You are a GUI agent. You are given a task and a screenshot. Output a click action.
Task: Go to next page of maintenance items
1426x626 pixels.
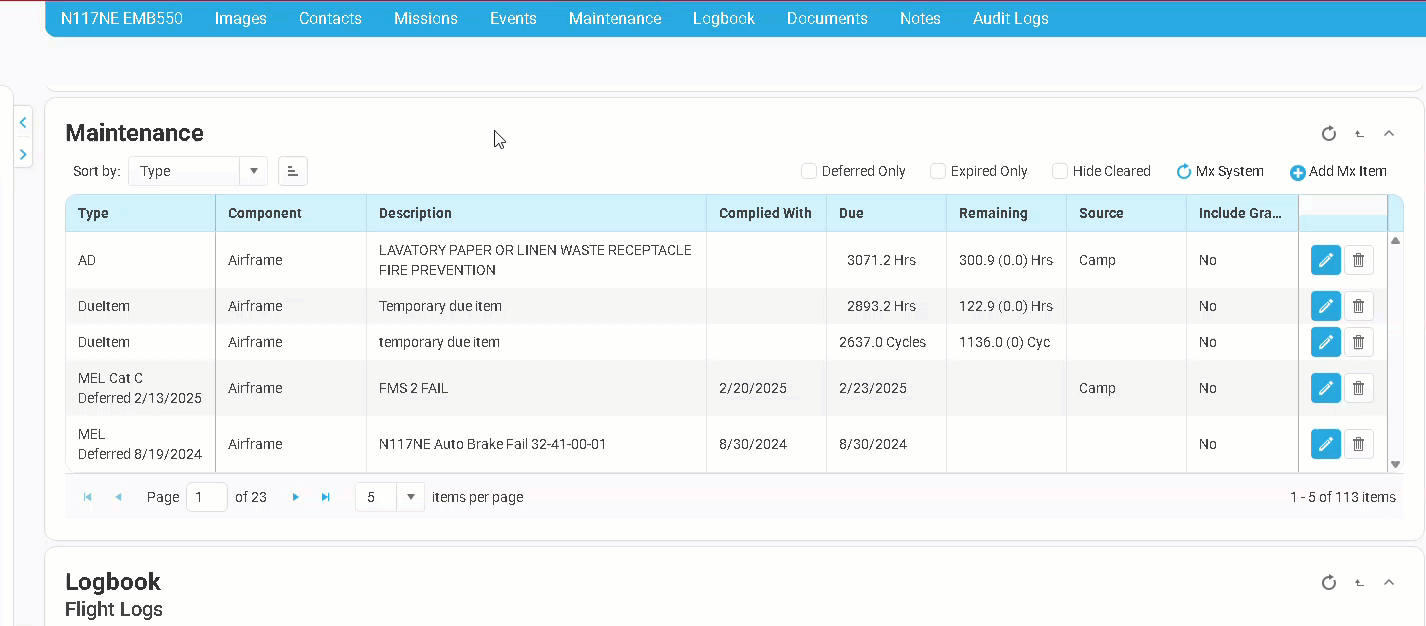click(295, 497)
